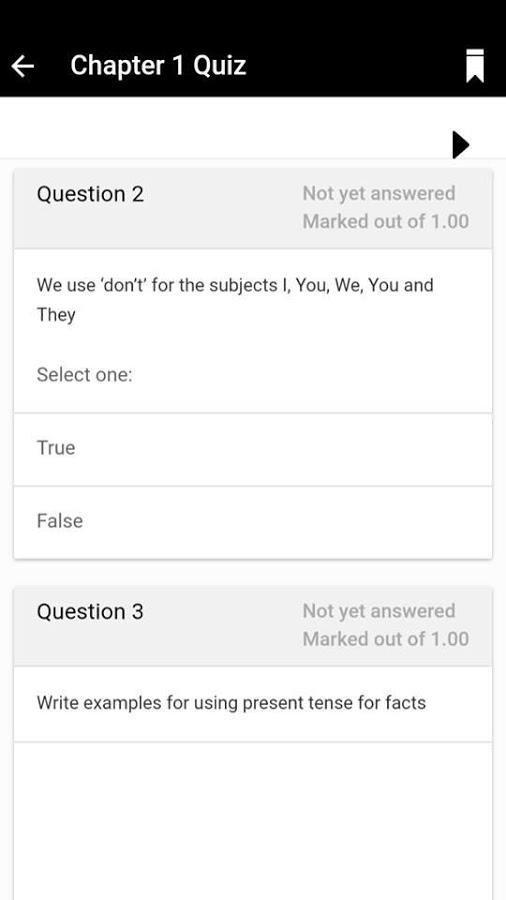The height and width of the screenshot is (900, 506).
Task: Tap Question 3's Marked out of 1.00 label
Action: pyautogui.click(x=386, y=638)
